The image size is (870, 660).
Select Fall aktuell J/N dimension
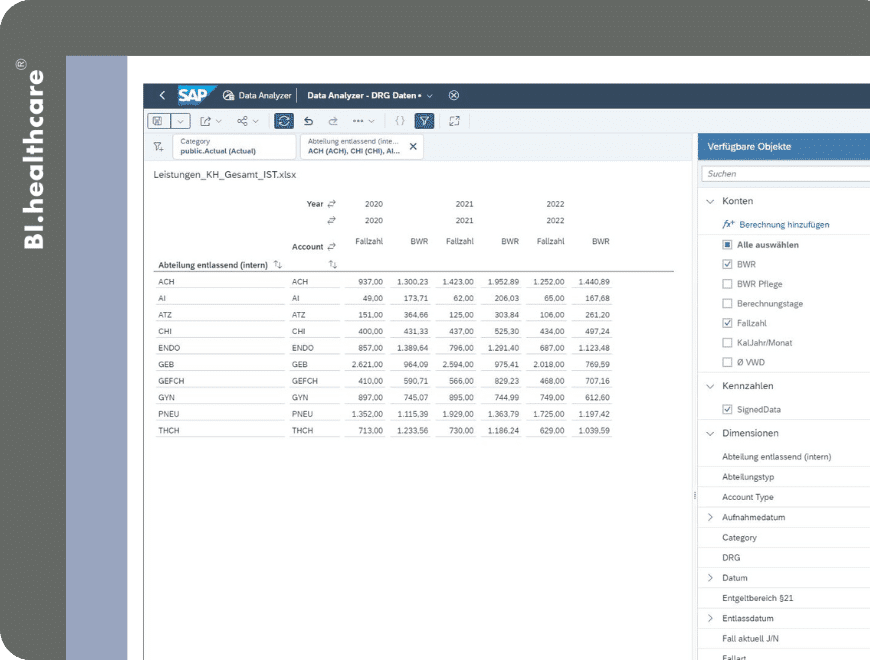(x=750, y=638)
